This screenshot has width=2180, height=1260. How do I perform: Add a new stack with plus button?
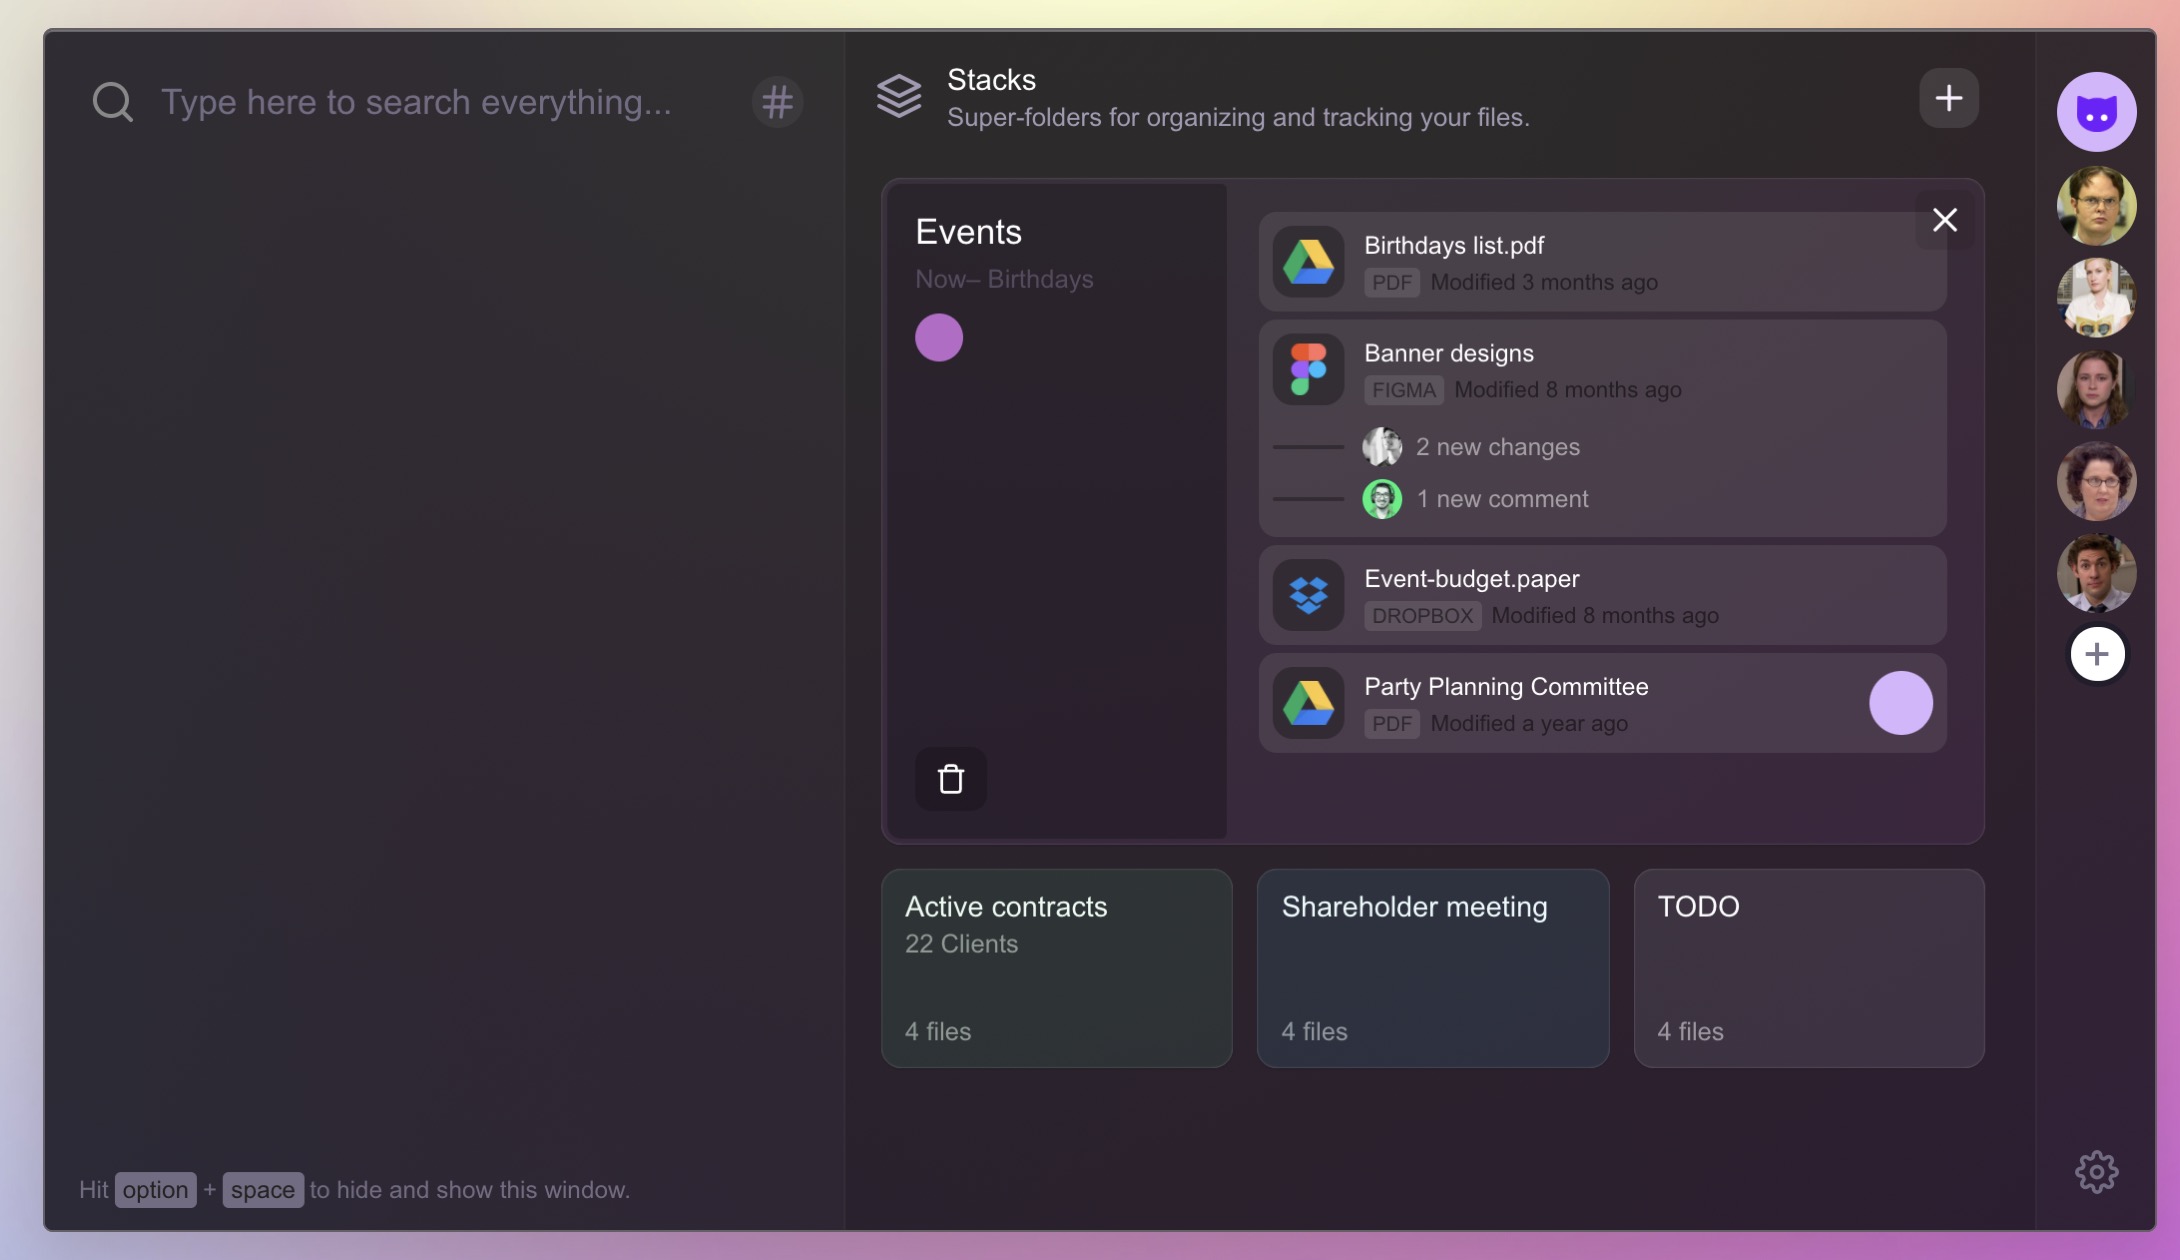[1948, 98]
